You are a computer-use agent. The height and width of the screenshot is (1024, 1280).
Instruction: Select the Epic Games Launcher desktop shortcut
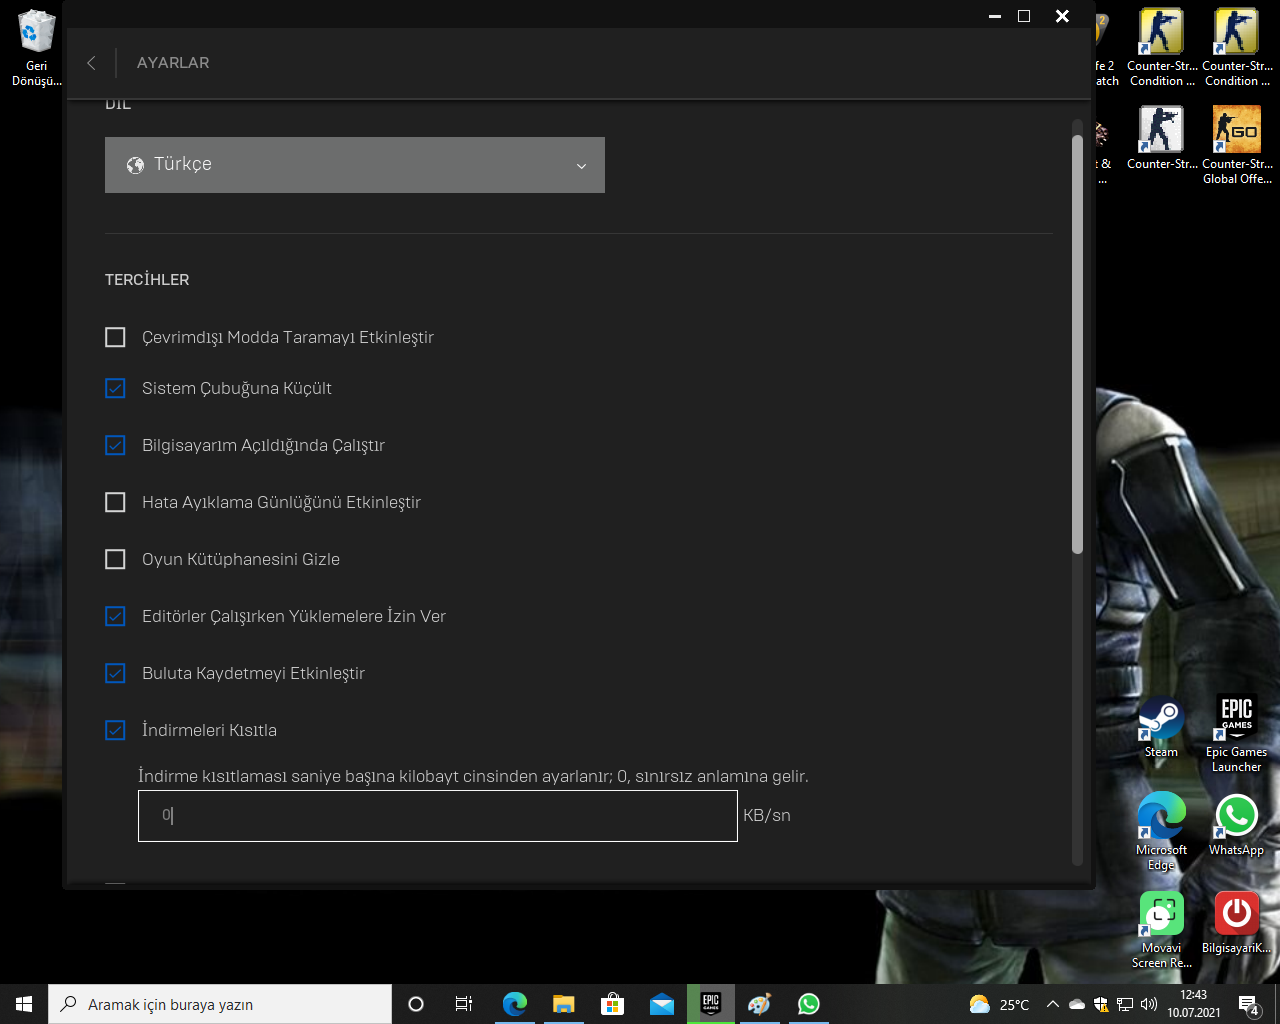(1237, 735)
